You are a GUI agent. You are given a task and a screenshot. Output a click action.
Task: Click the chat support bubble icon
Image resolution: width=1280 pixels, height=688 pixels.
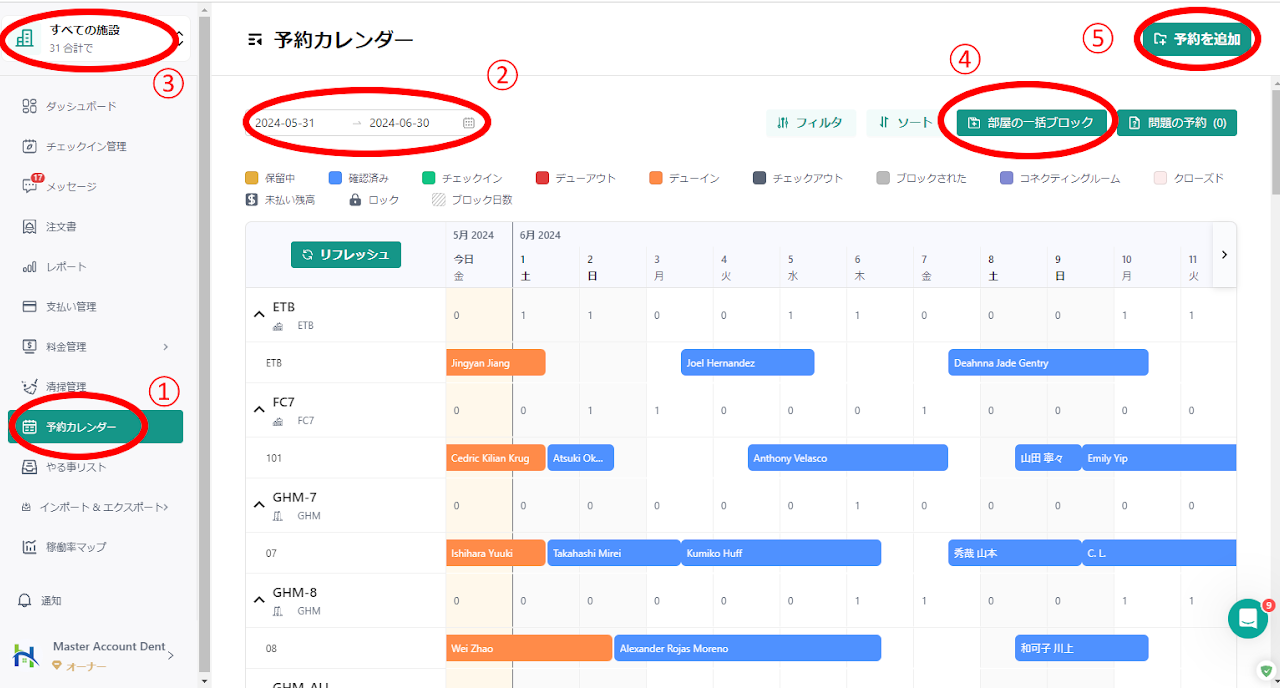pos(1247,619)
